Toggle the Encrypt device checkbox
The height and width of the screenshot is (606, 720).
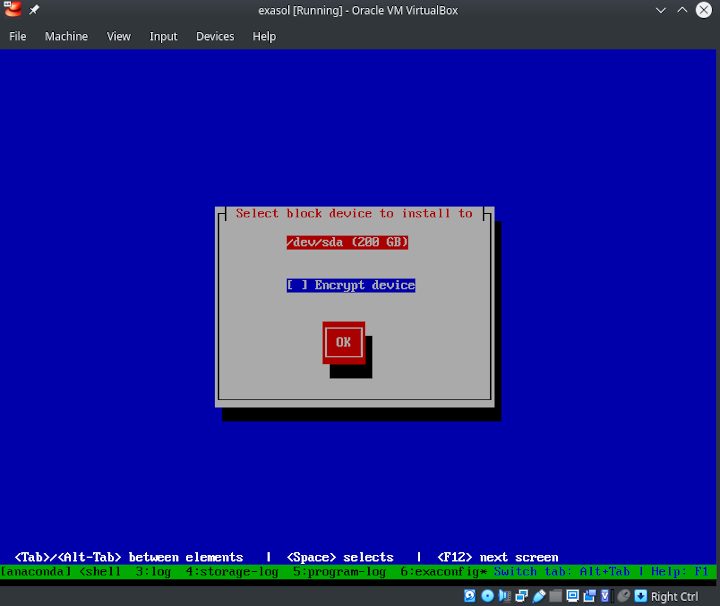pos(351,285)
